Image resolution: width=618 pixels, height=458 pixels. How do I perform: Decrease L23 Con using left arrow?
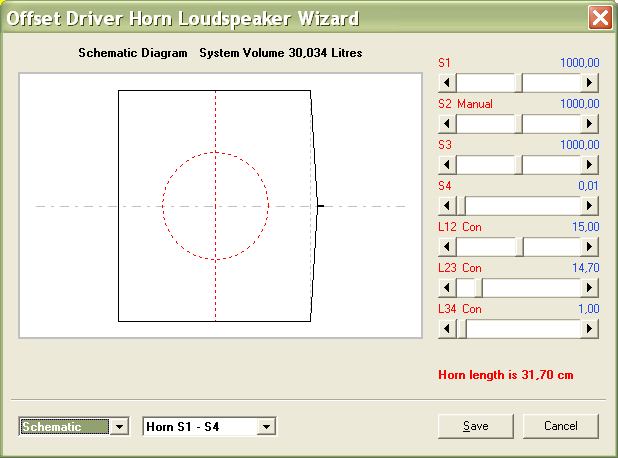pyautogui.click(x=447, y=288)
